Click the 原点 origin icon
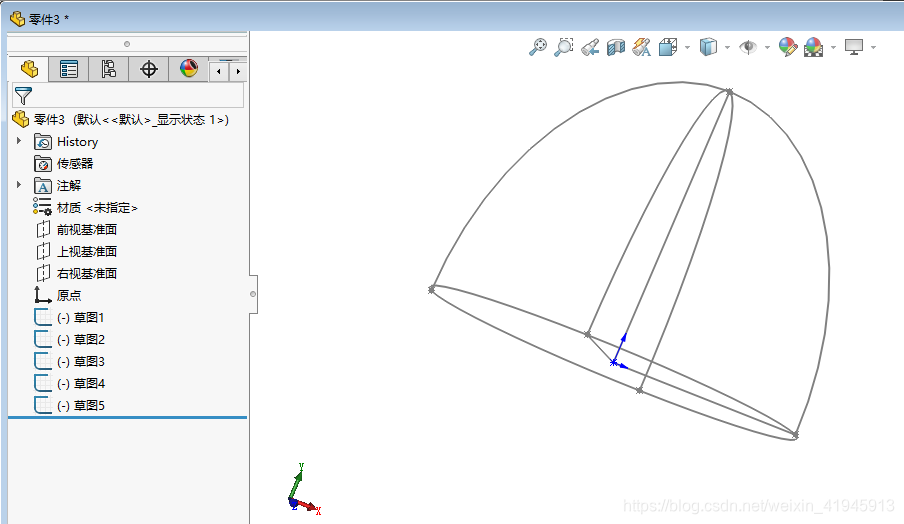The height and width of the screenshot is (524, 904). [x=43, y=295]
